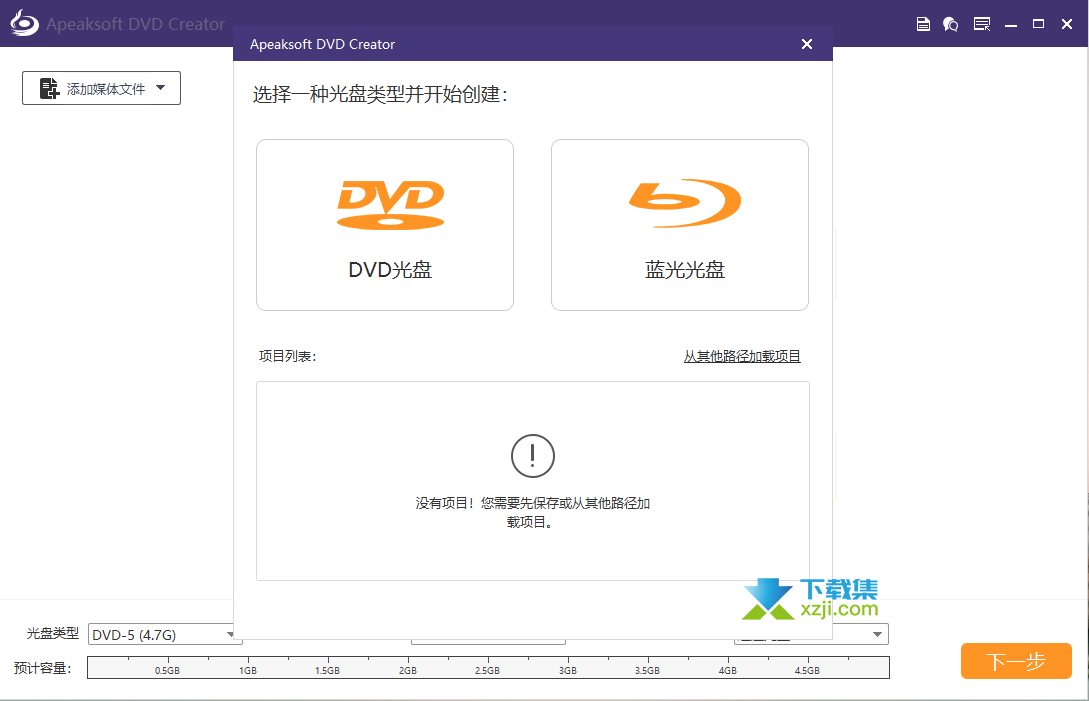Close the Apeaksoft DVD Creator dialog
1089x701 pixels.
[x=806, y=44]
